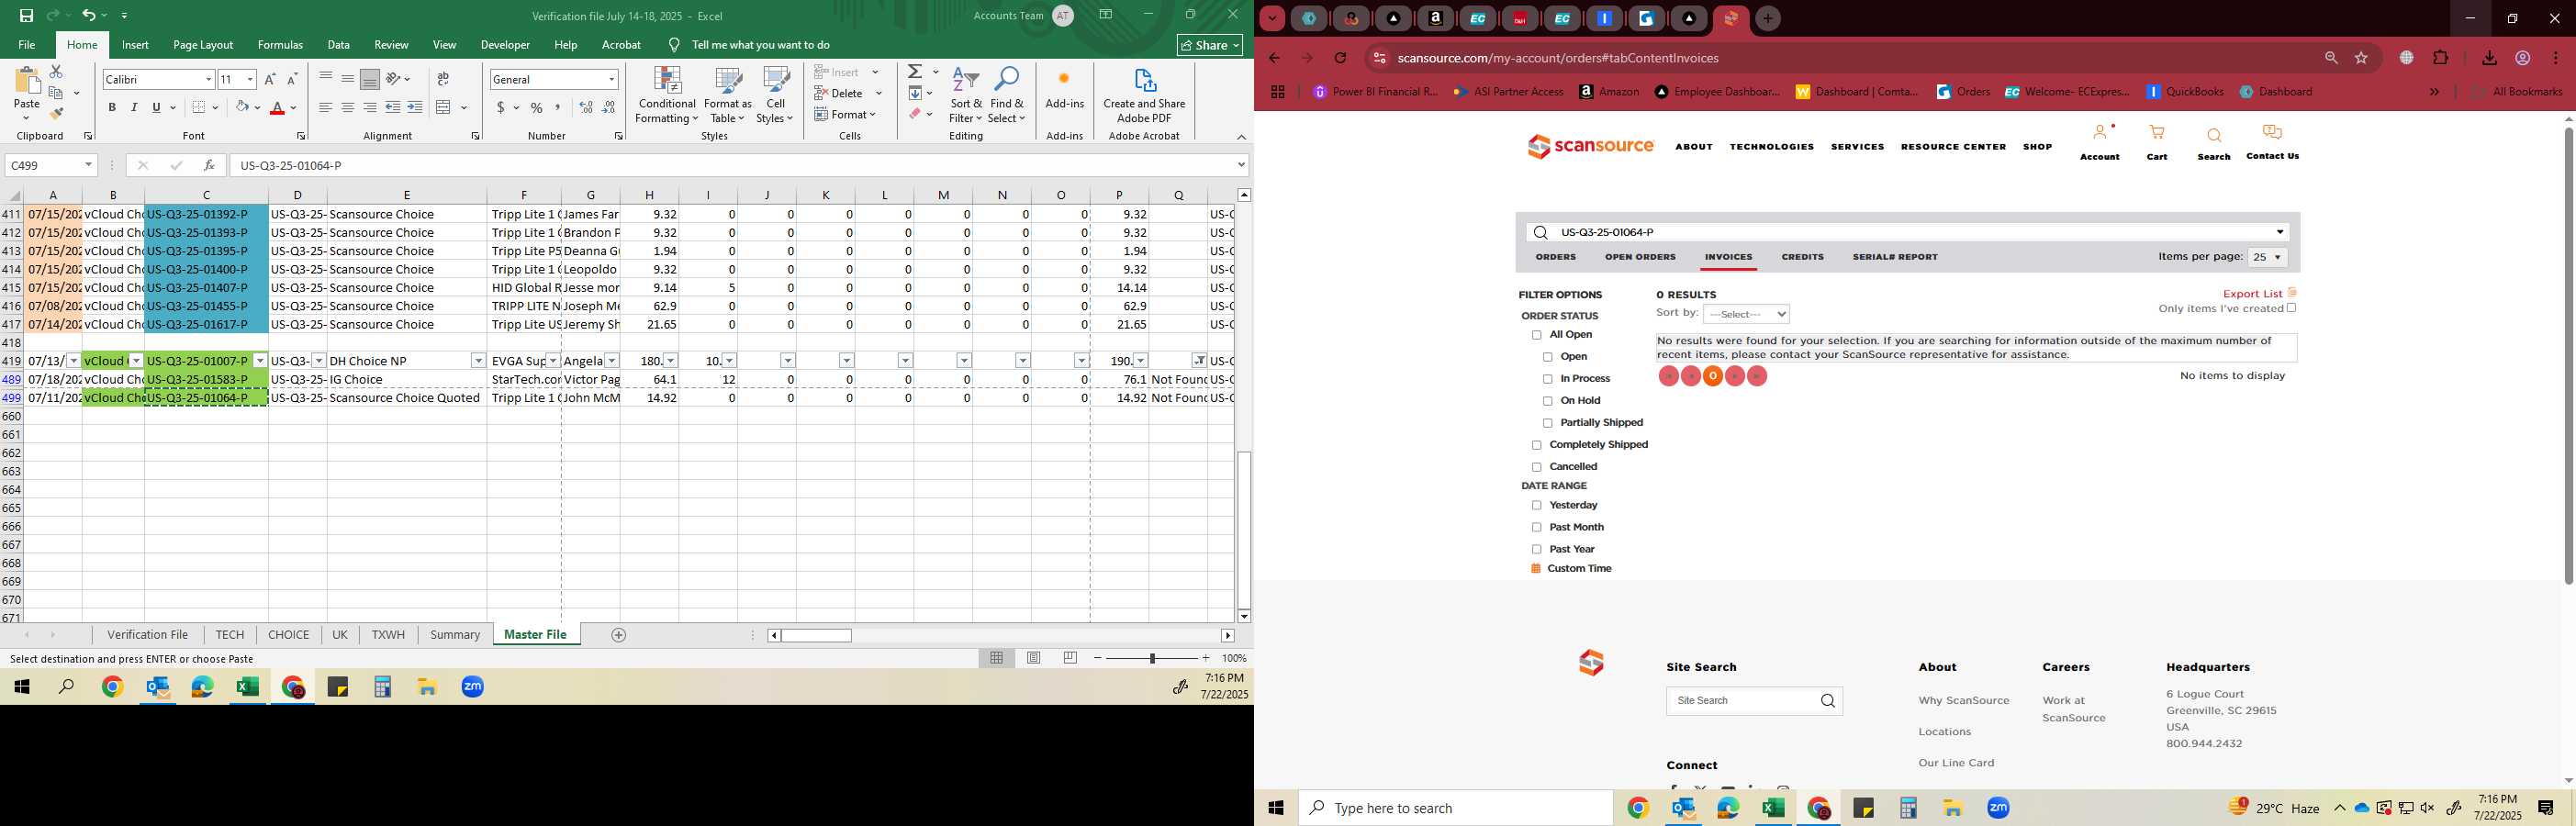Switch to Verification File sheet tab
This screenshot has height=826, width=2576.
(148, 635)
